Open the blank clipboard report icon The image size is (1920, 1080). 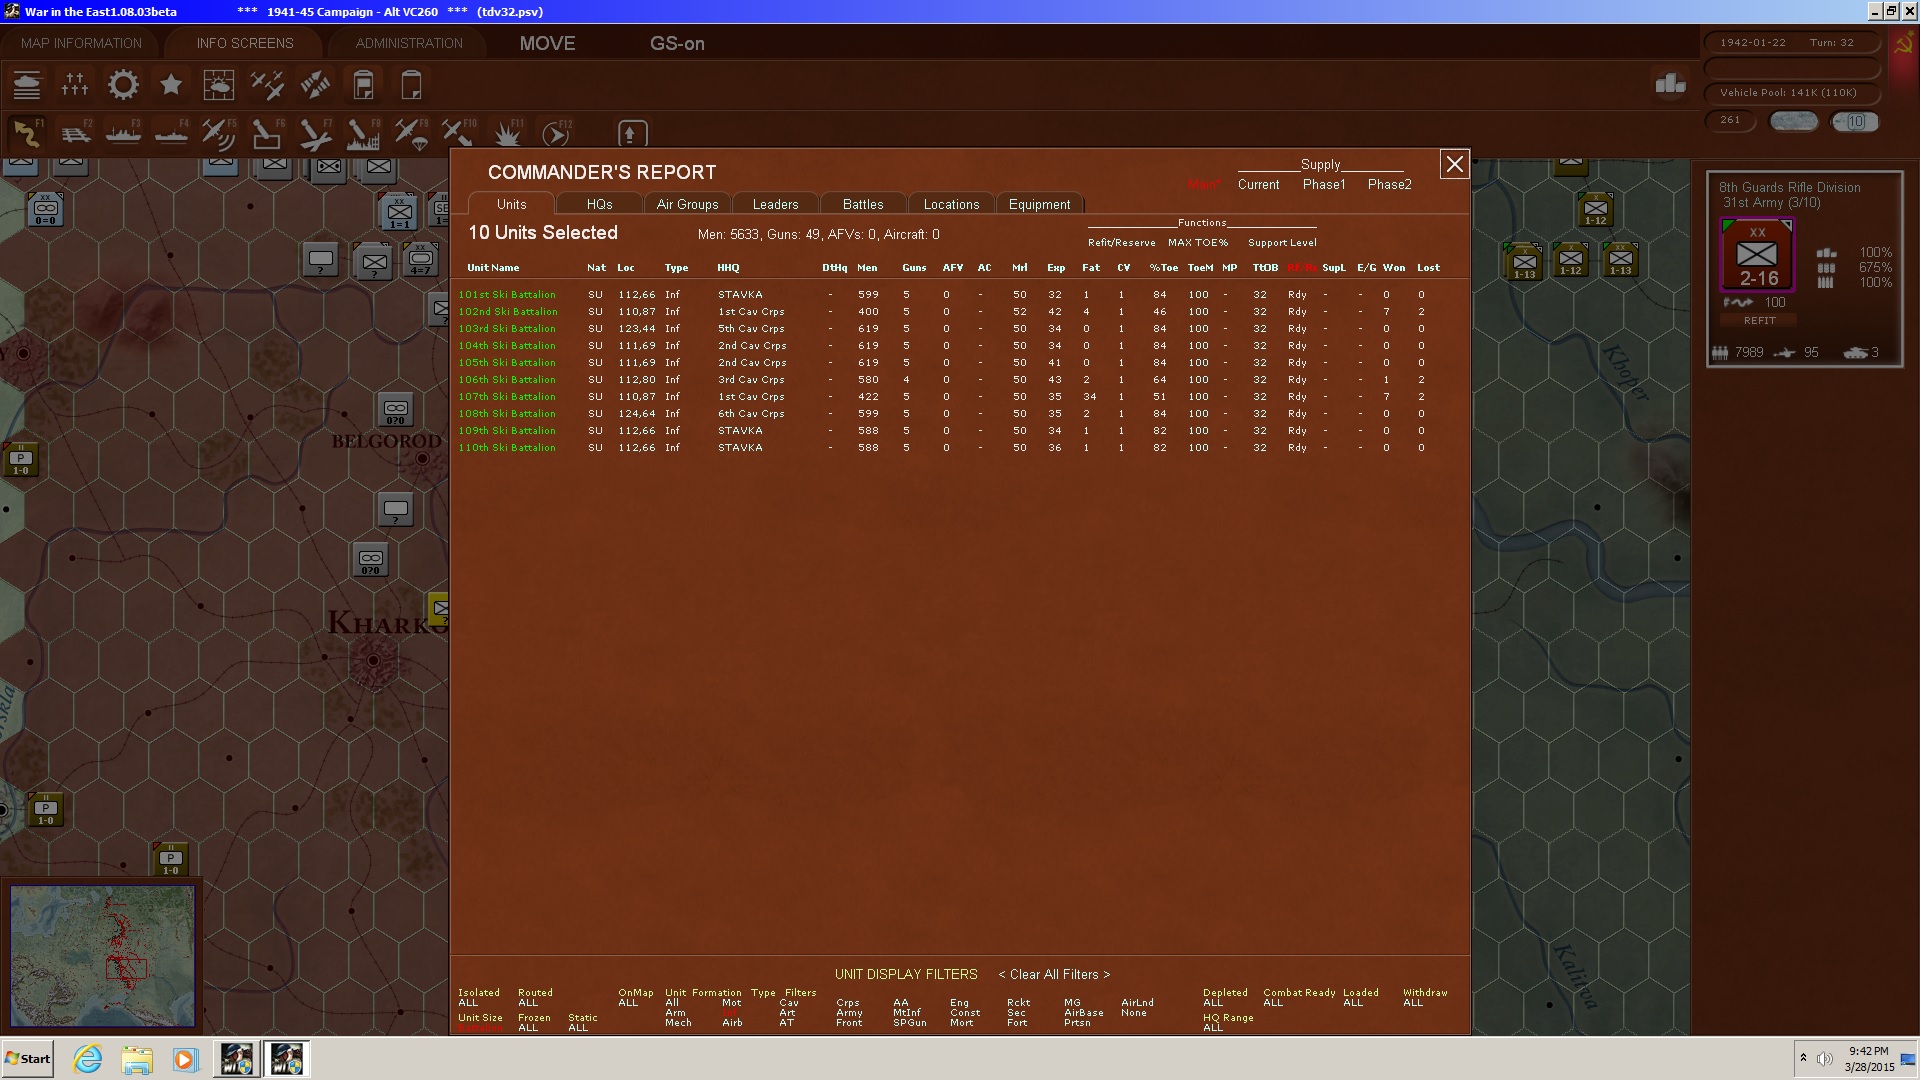tap(411, 85)
